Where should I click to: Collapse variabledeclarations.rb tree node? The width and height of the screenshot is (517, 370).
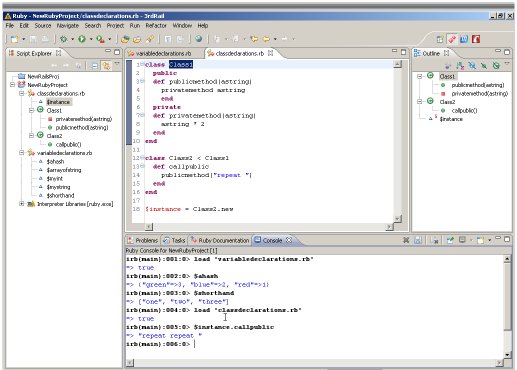(x=22, y=153)
